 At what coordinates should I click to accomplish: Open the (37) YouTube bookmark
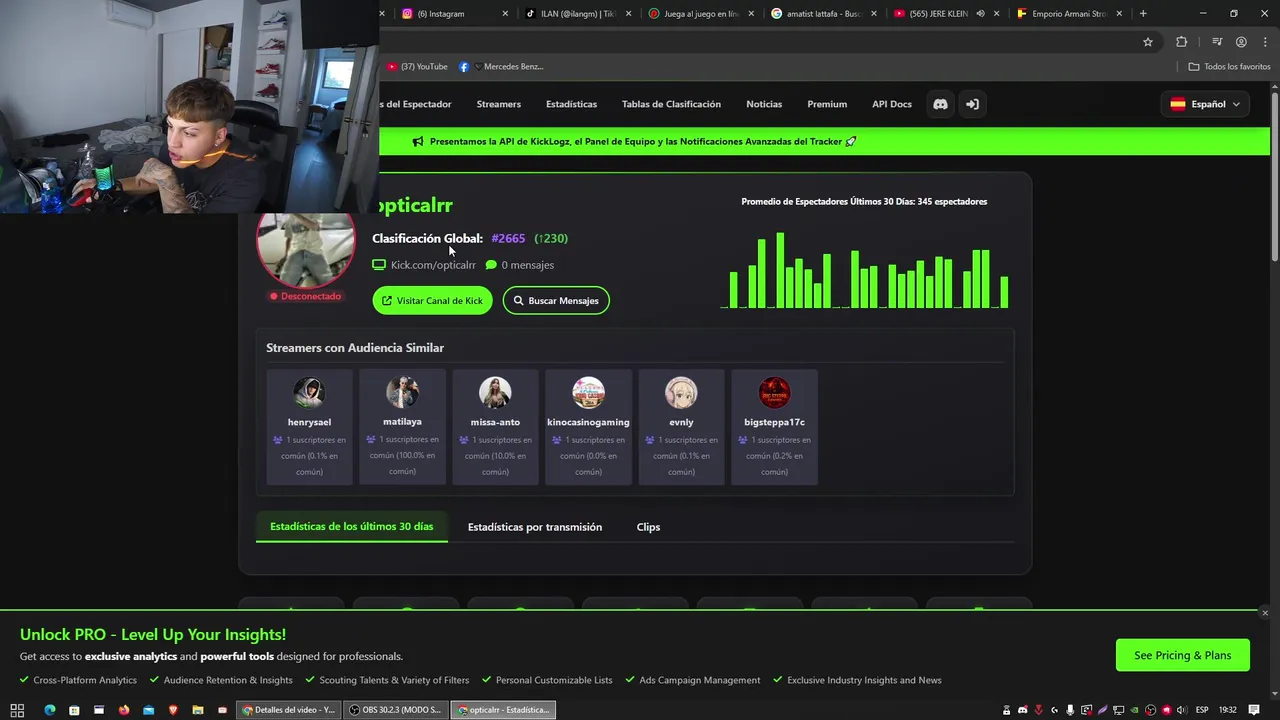[x=417, y=66]
